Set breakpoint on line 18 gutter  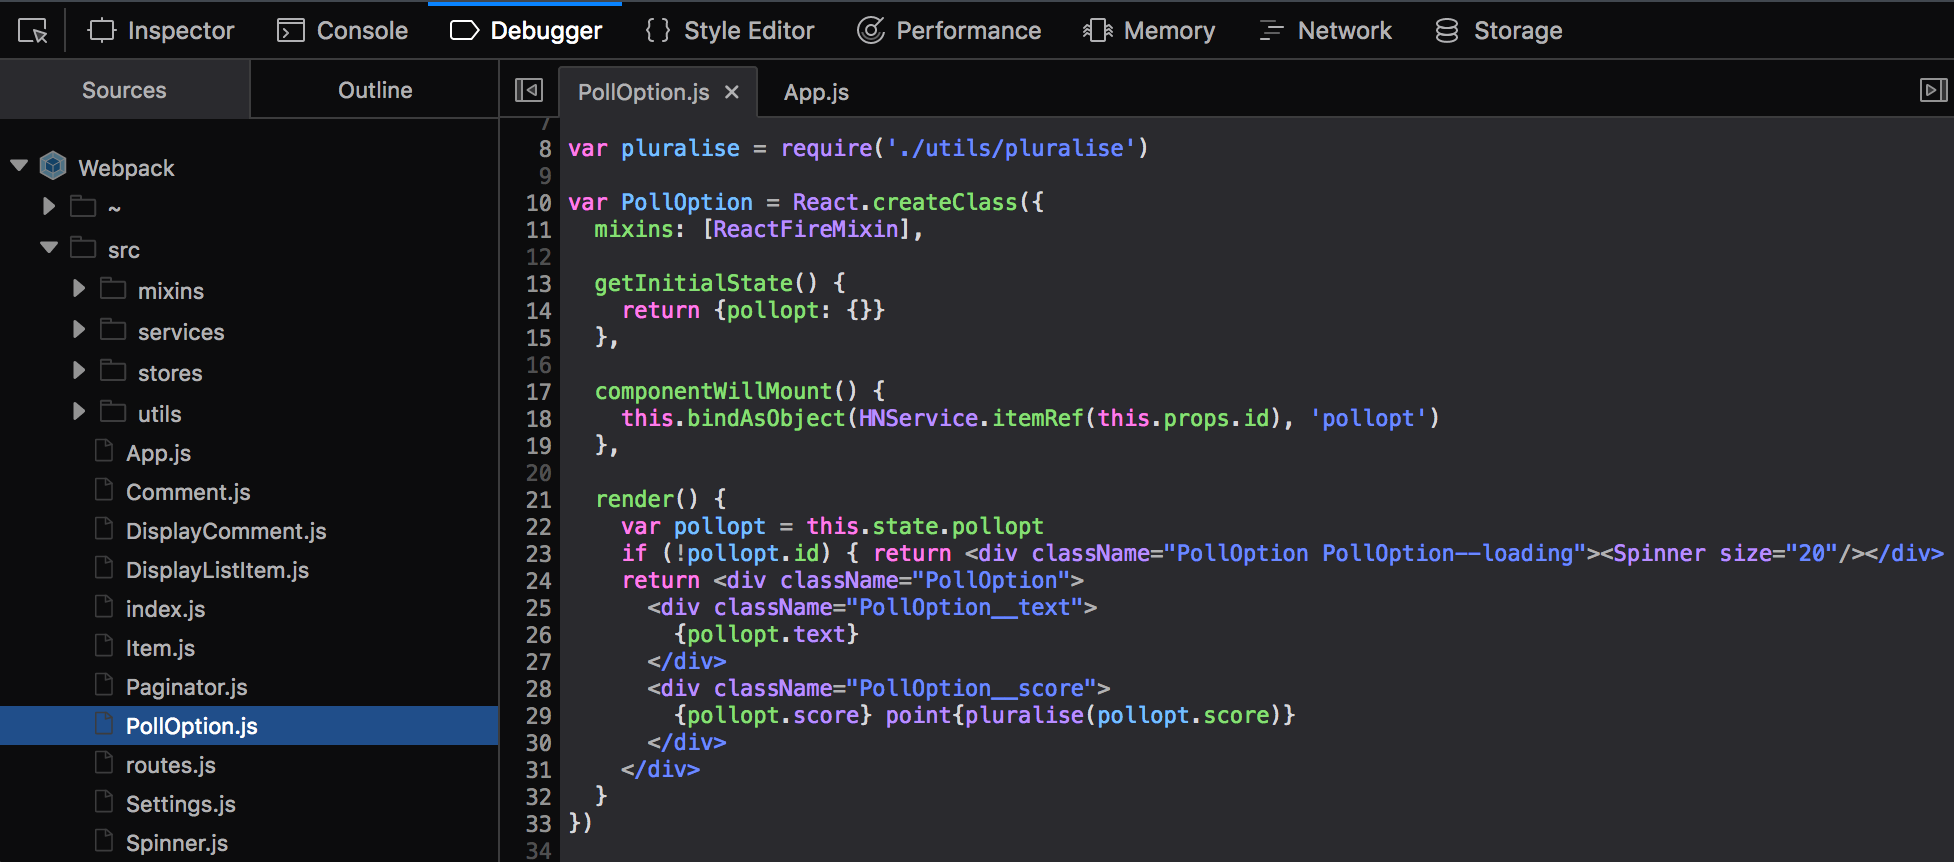click(538, 419)
